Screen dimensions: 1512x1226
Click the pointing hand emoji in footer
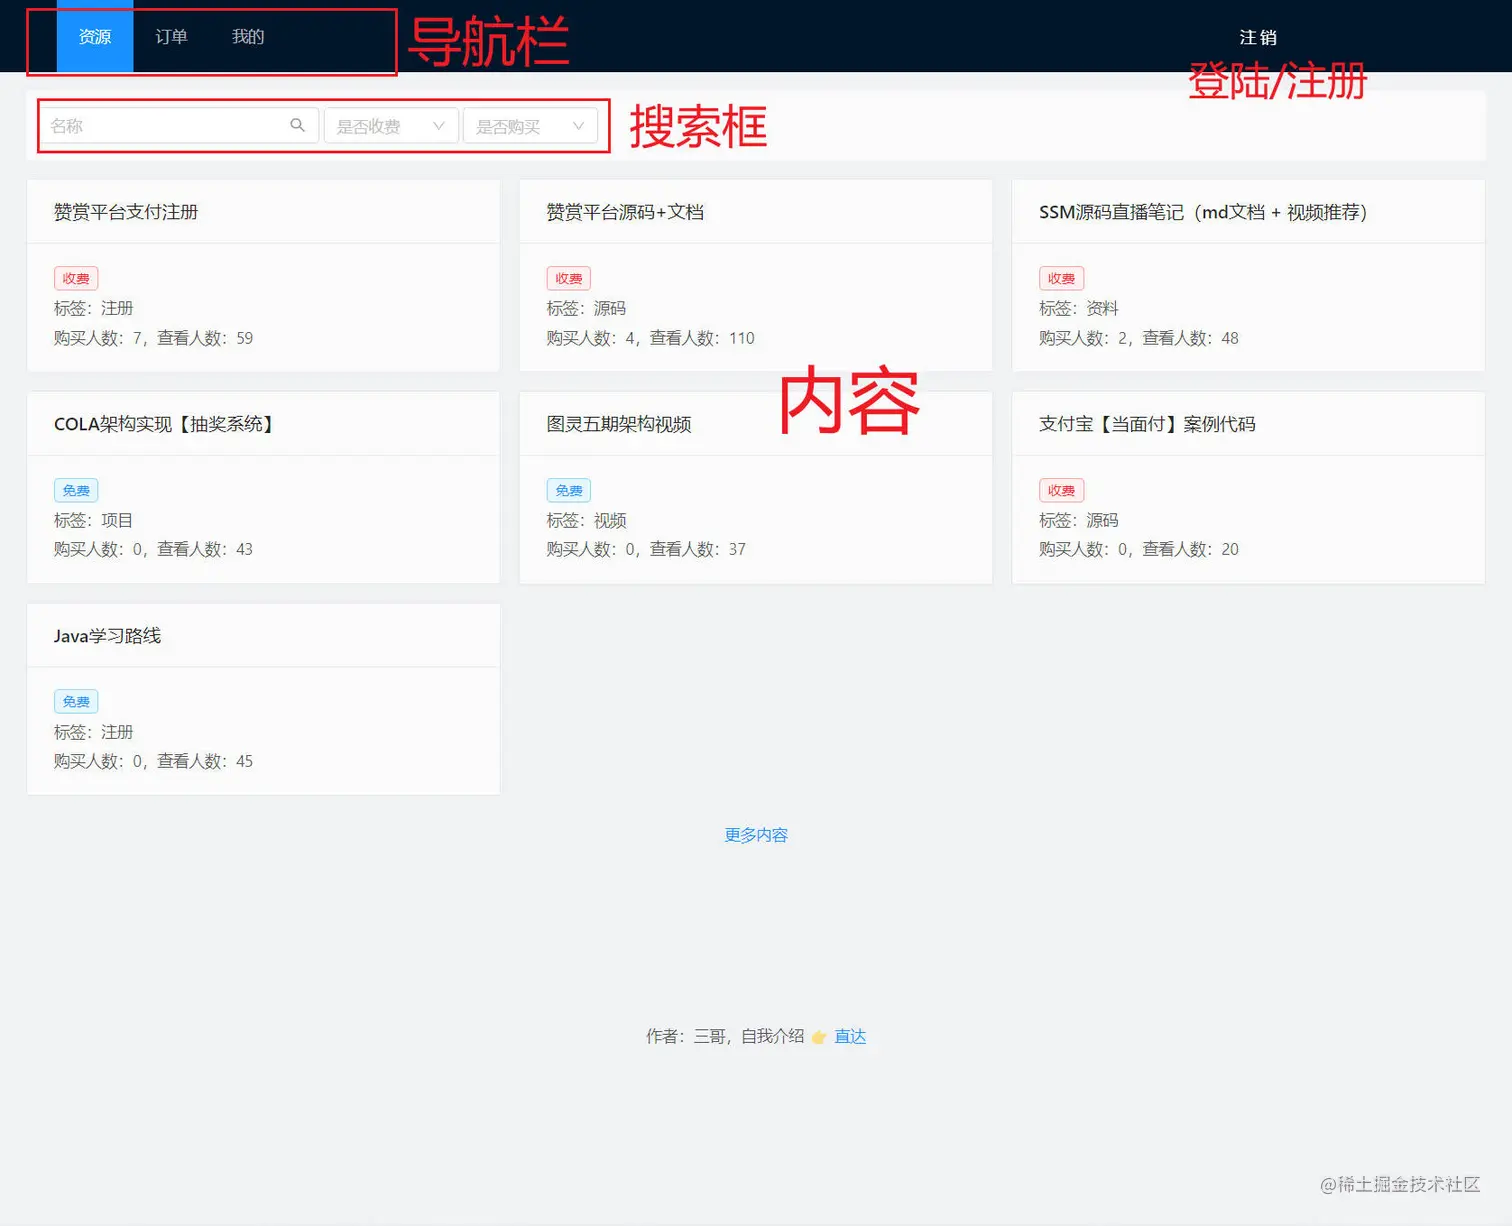pyautogui.click(x=819, y=1037)
